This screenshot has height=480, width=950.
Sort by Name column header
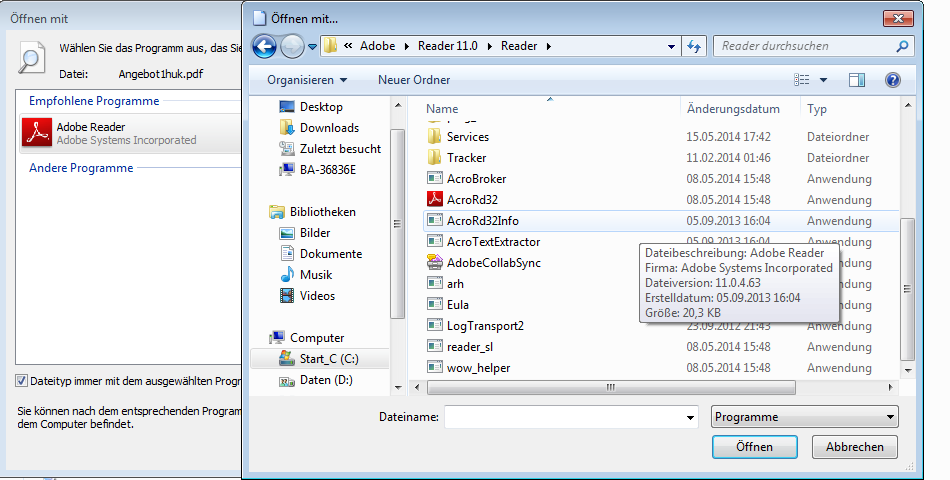442,109
